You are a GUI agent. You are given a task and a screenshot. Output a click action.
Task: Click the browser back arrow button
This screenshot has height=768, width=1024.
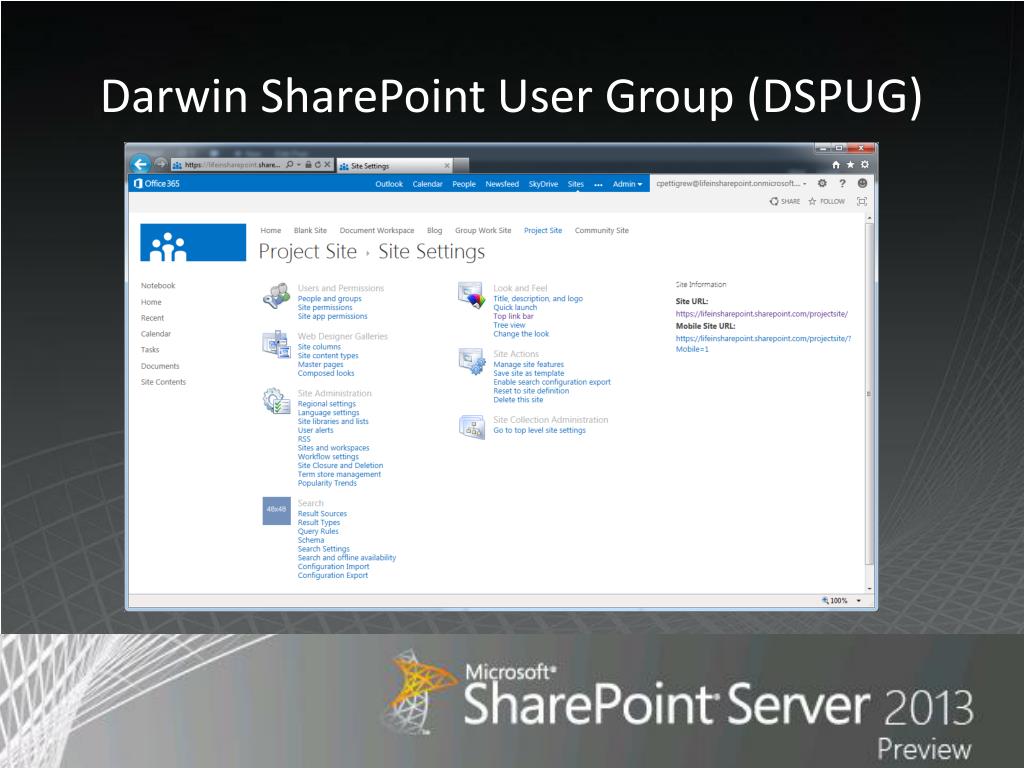point(140,164)
